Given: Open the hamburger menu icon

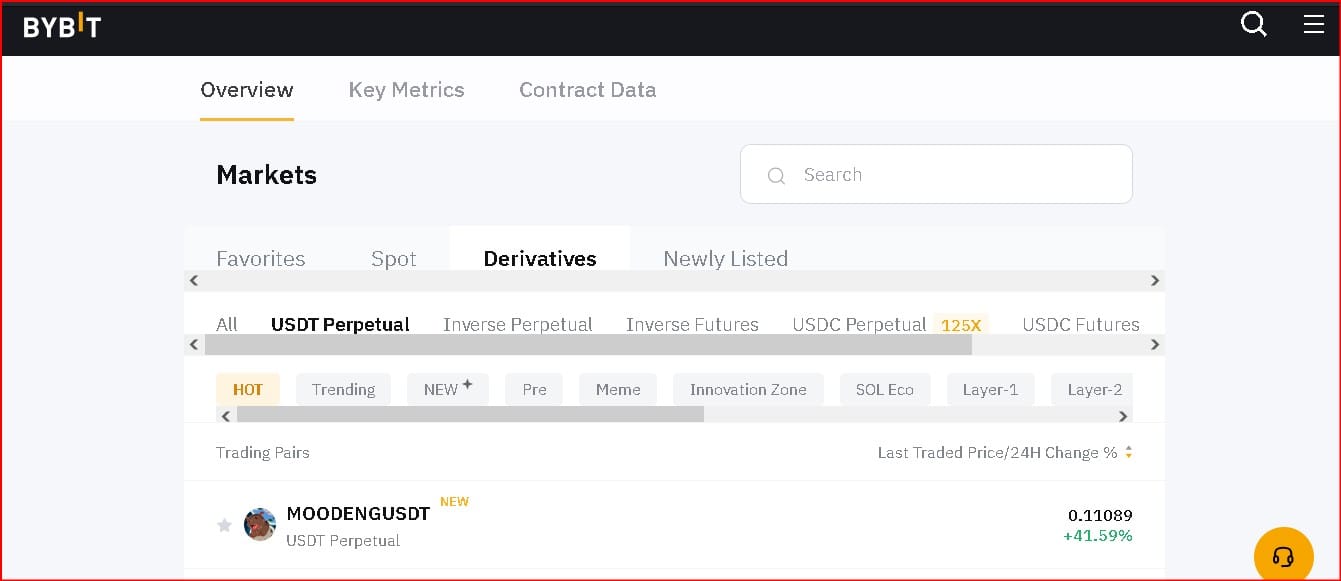Looking at the screenshot, I should pyautogui.click(x=1313, y=24).
